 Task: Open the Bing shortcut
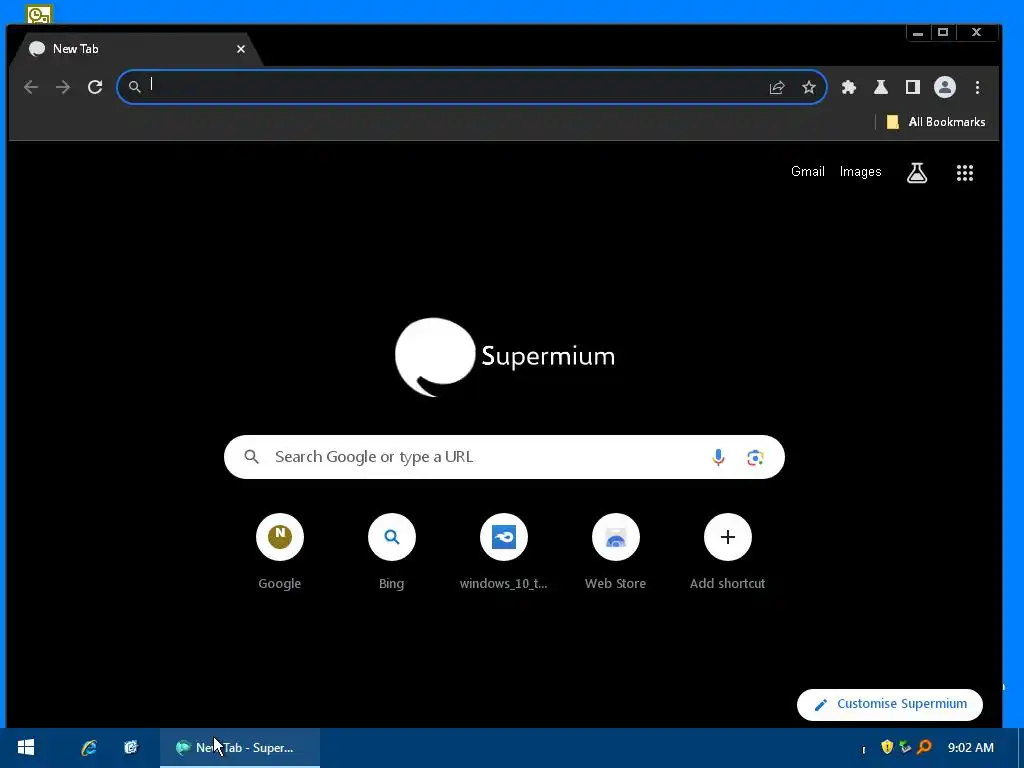click(391, 552)
